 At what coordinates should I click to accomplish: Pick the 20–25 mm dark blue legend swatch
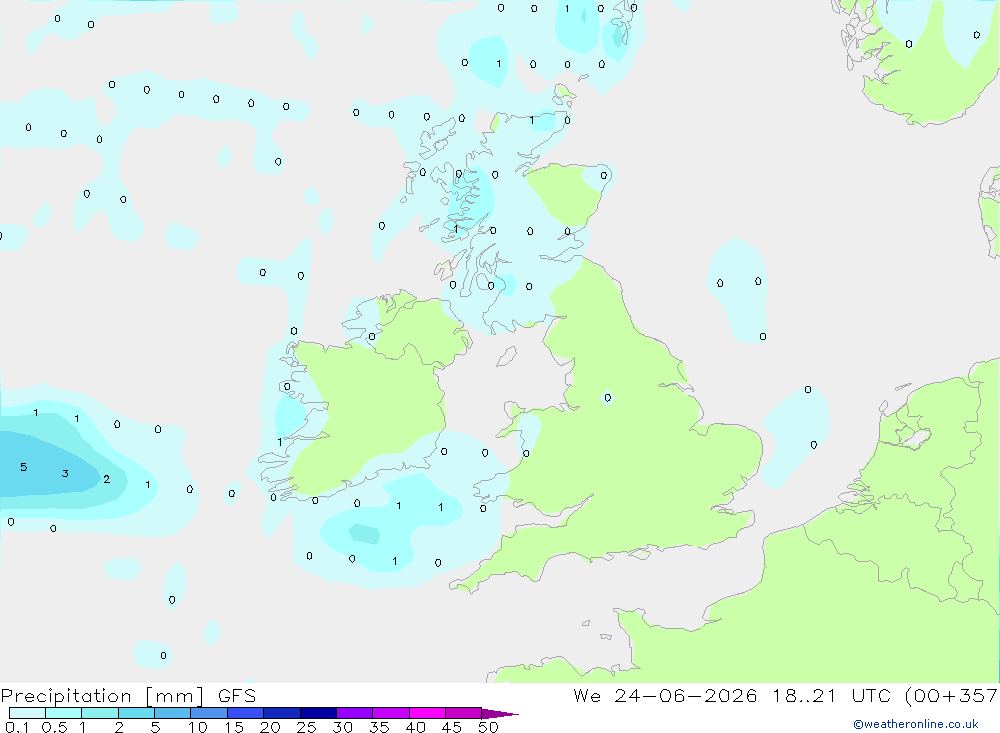pos(281,713)
